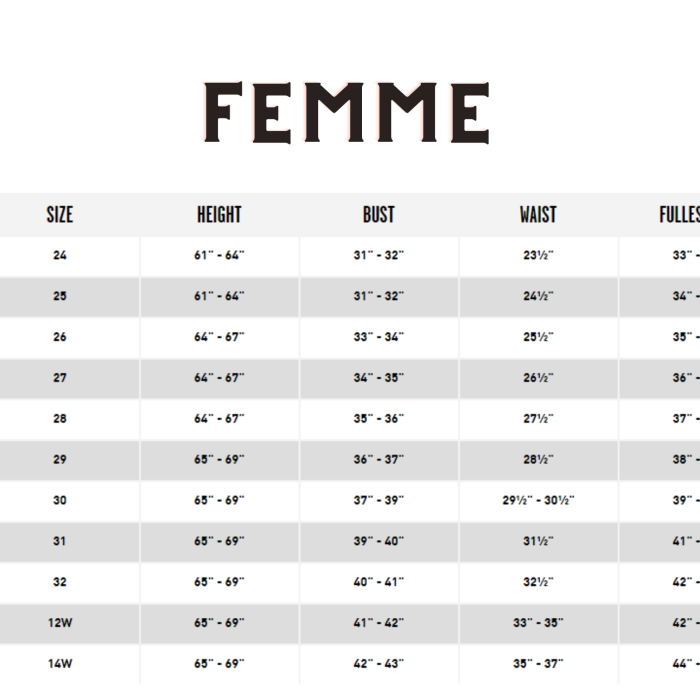This screenshot has height=700, width=700.
Task: Click the FEMME heading title
Action: point(346,112)
